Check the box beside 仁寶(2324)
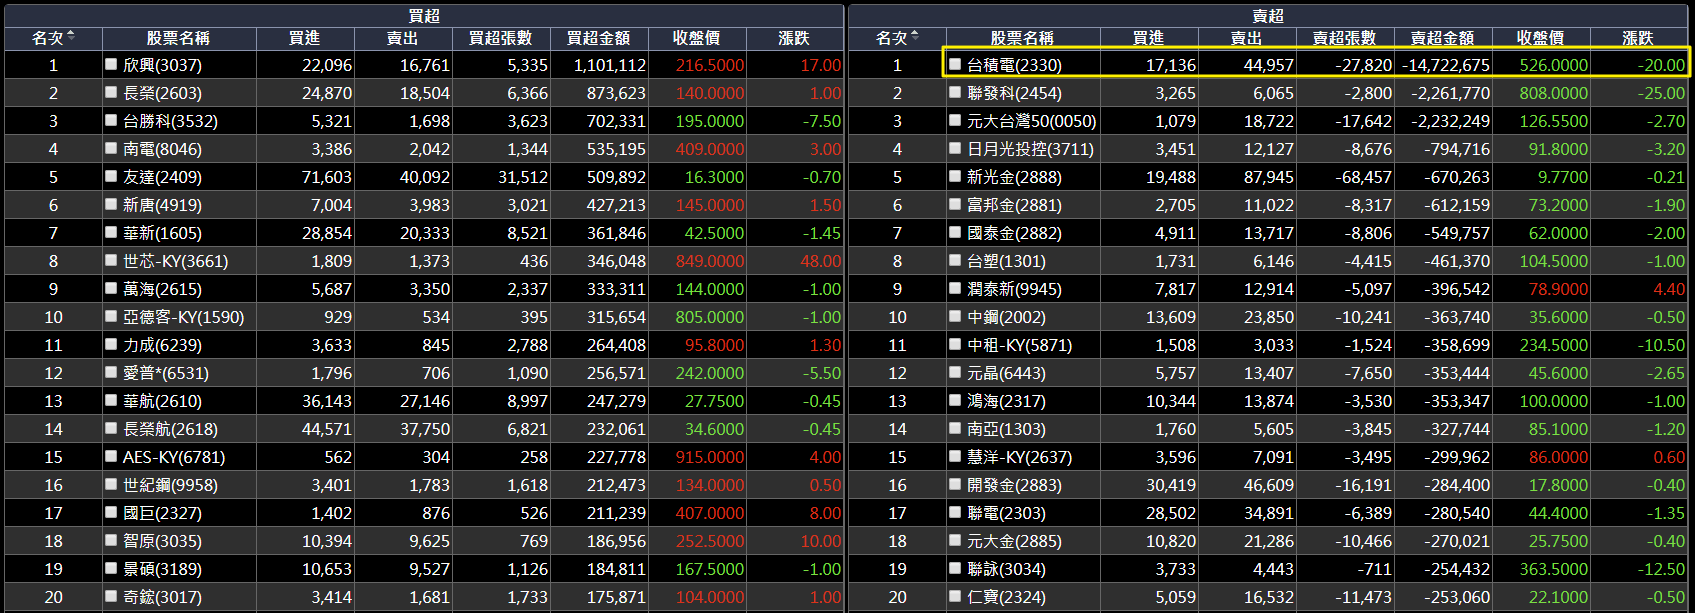Screen dimensions: 1695x613 point(955,596)
